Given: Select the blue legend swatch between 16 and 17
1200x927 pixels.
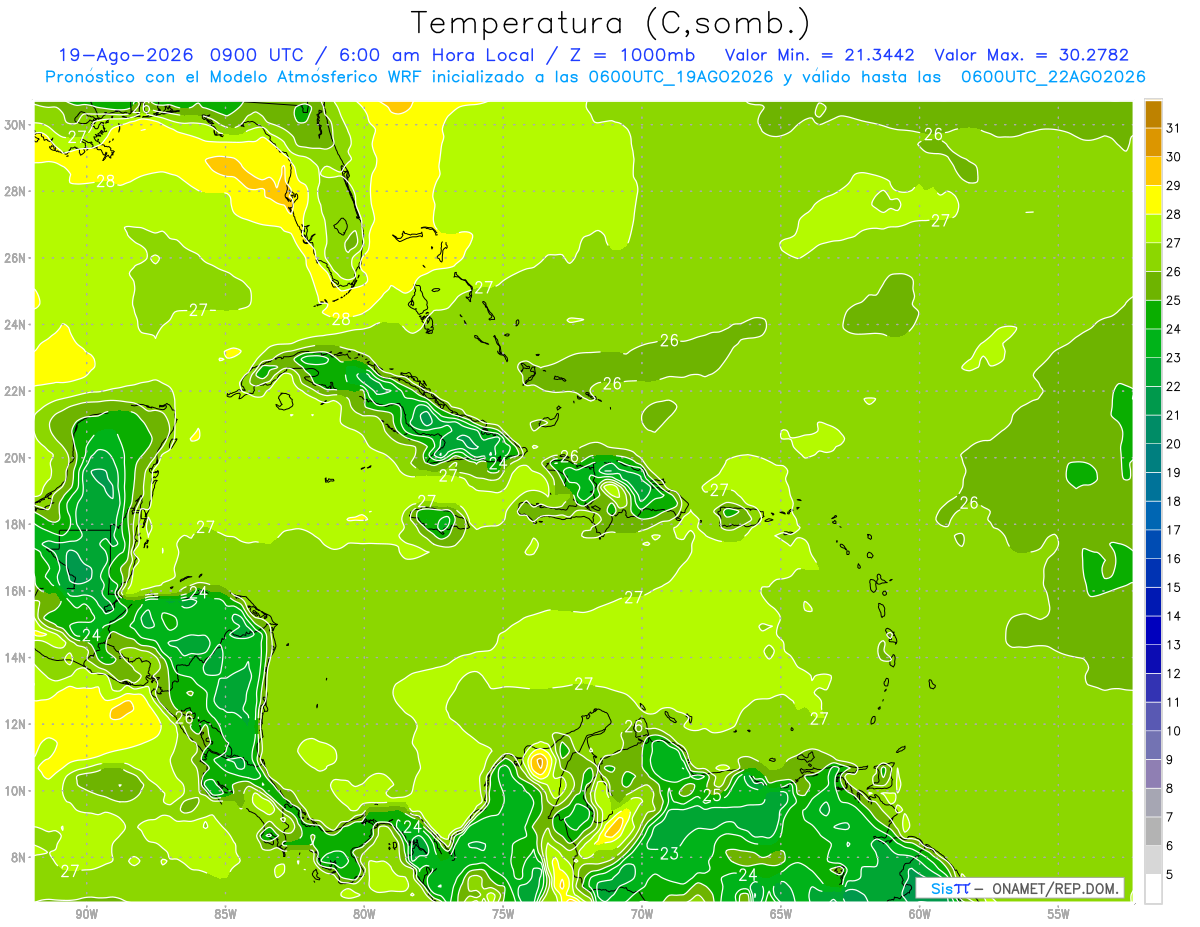Looking at the screenshot, I should 1153,544.
